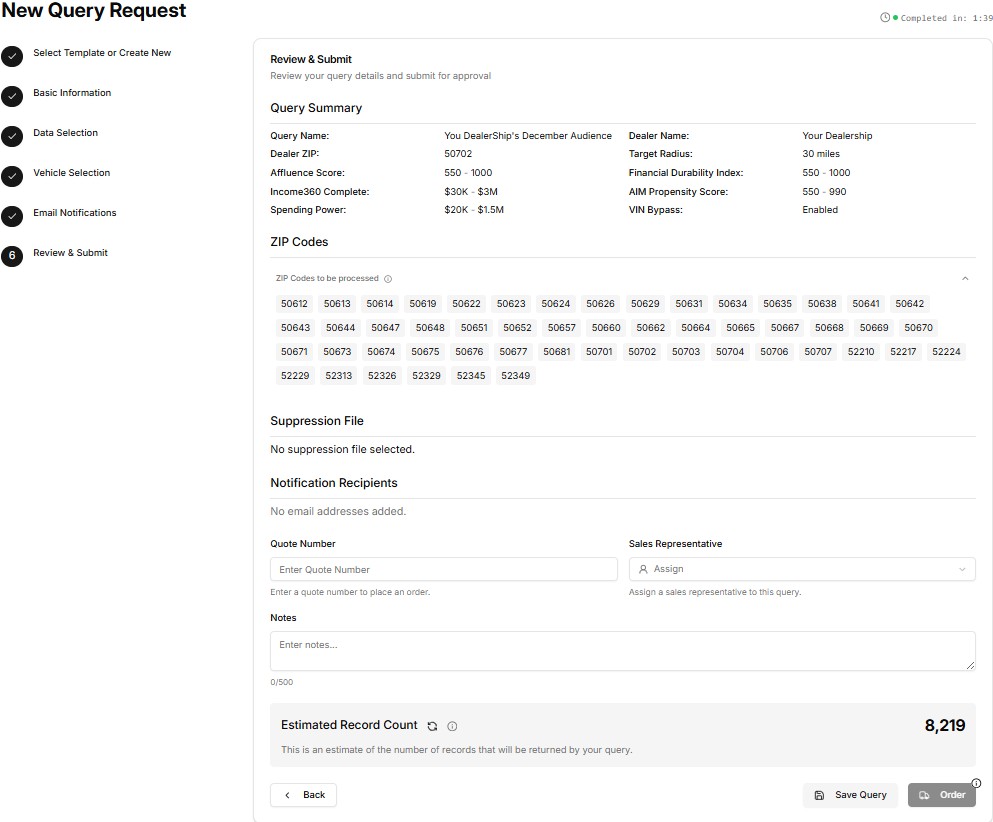
Task: Go to Basic Information step
Action: pyautogui.click(x=72, y=93)
